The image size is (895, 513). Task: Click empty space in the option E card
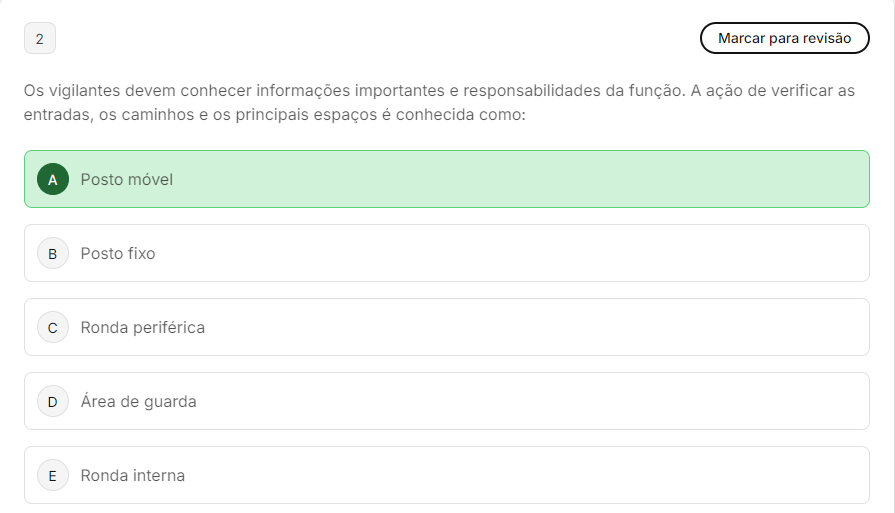(x=550, y=475)
